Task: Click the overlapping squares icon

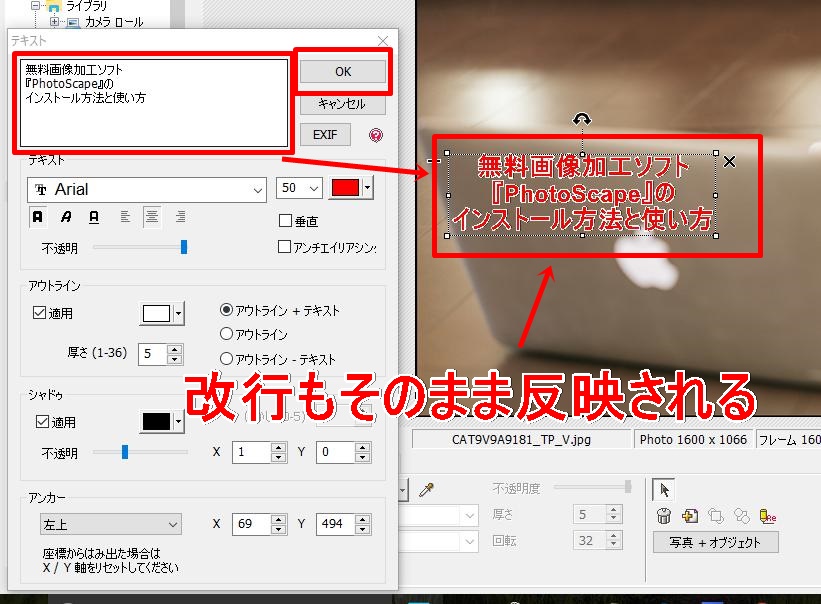Action: pyautogui.click(x=716, y=516)
